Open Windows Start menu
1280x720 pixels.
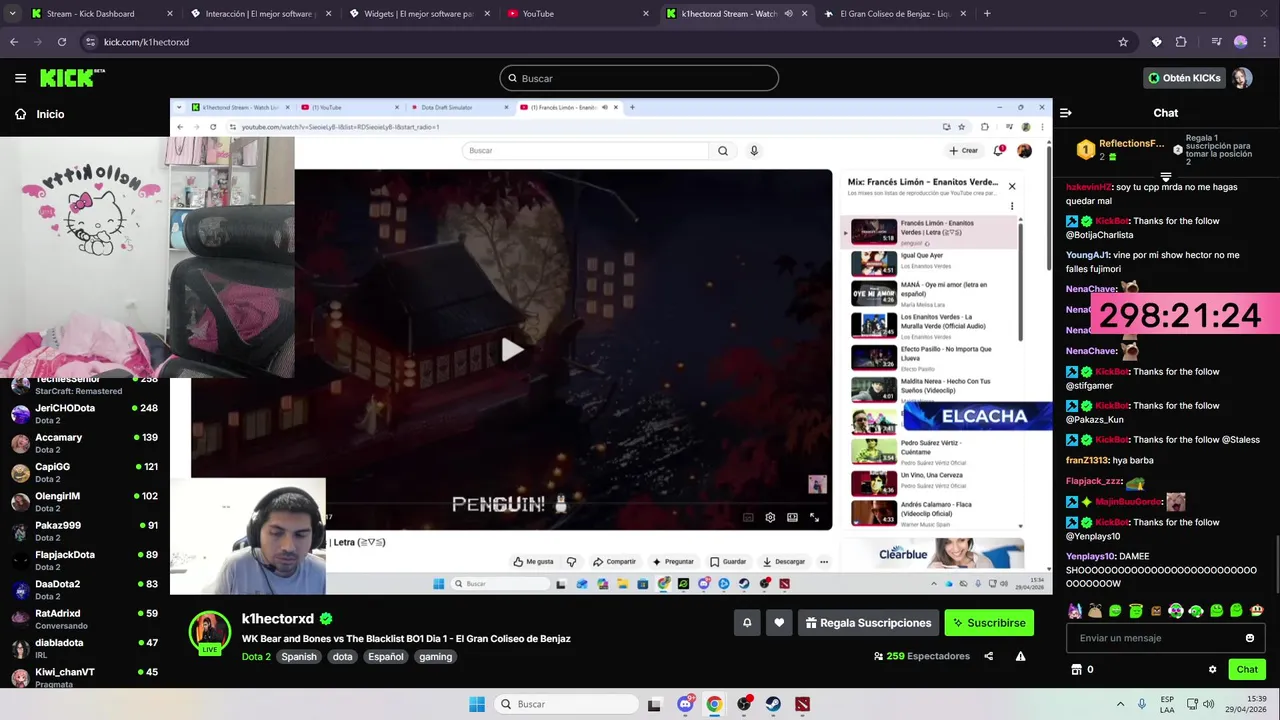tap(477, 704)
